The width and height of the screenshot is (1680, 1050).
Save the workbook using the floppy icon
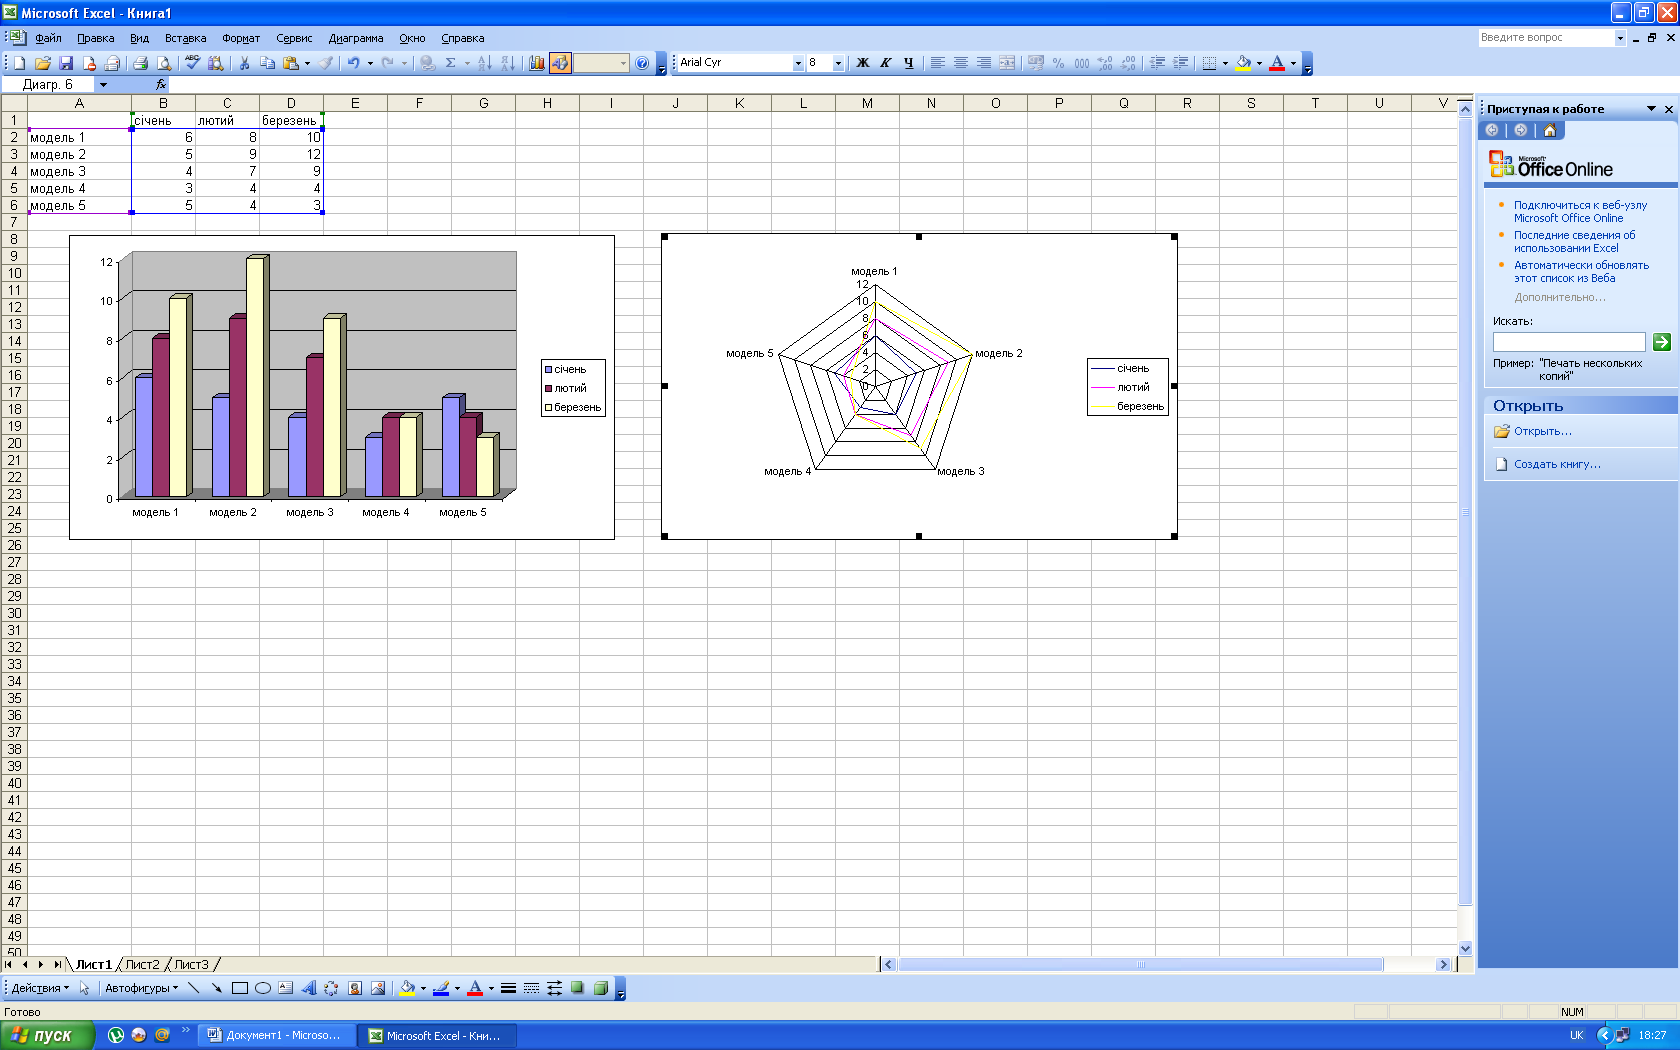pyautogui.click(x=66, y=63)
